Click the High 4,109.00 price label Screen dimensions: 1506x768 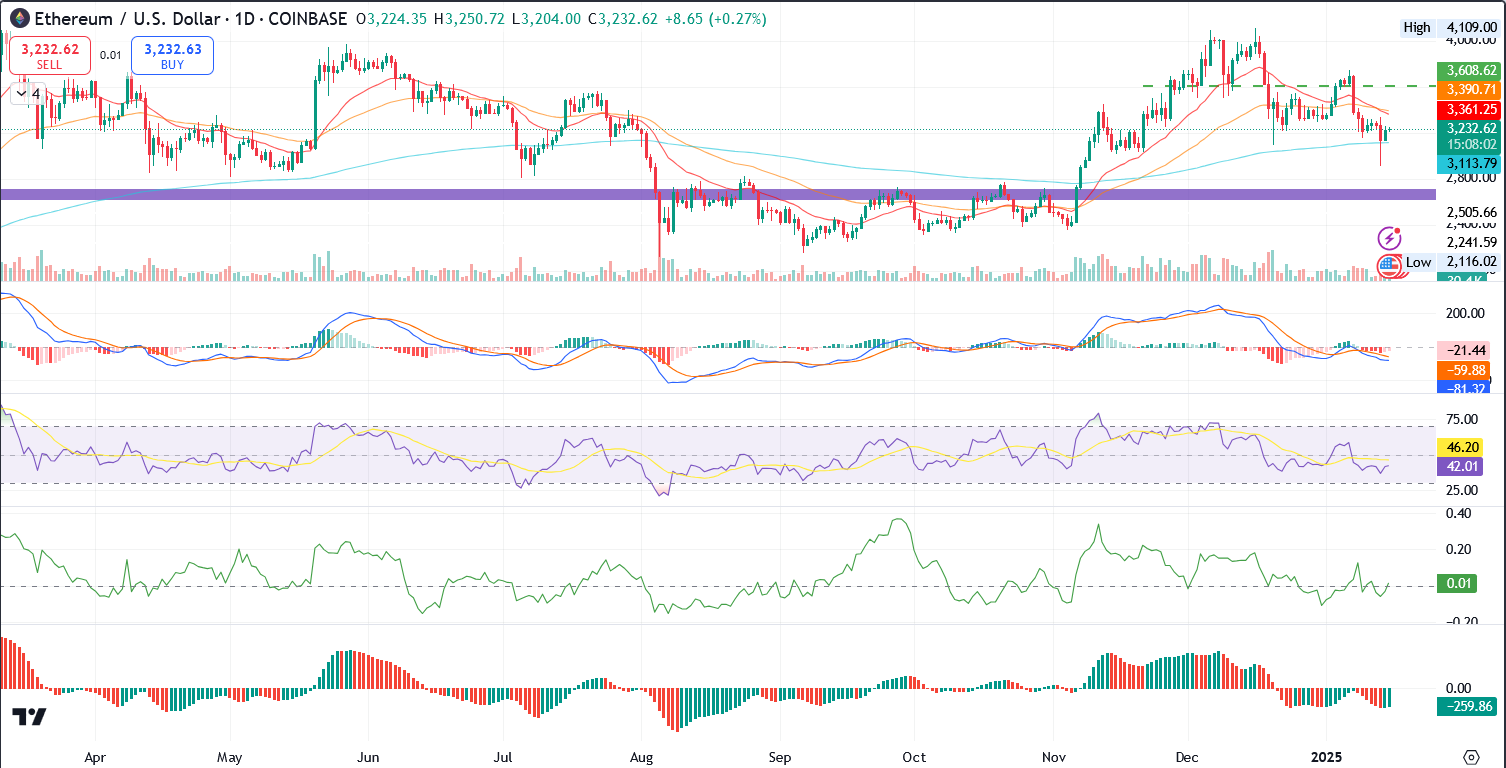coord(1449,28)
